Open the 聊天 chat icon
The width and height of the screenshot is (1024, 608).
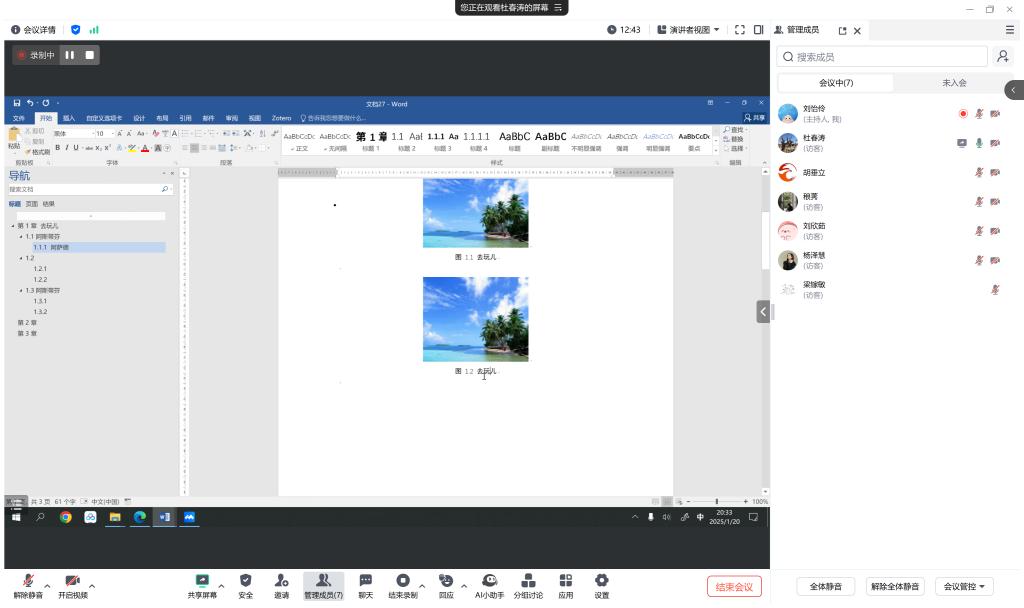(x=366, y=581)
